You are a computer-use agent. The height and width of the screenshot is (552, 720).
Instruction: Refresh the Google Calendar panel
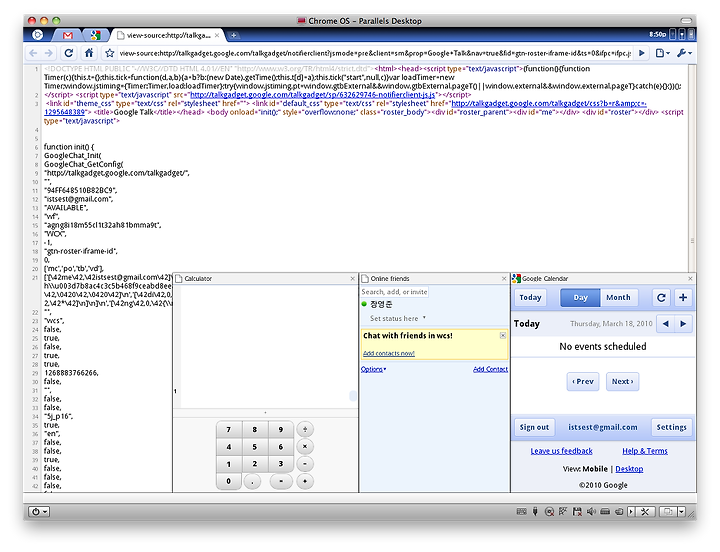click(x=661, y=298)
